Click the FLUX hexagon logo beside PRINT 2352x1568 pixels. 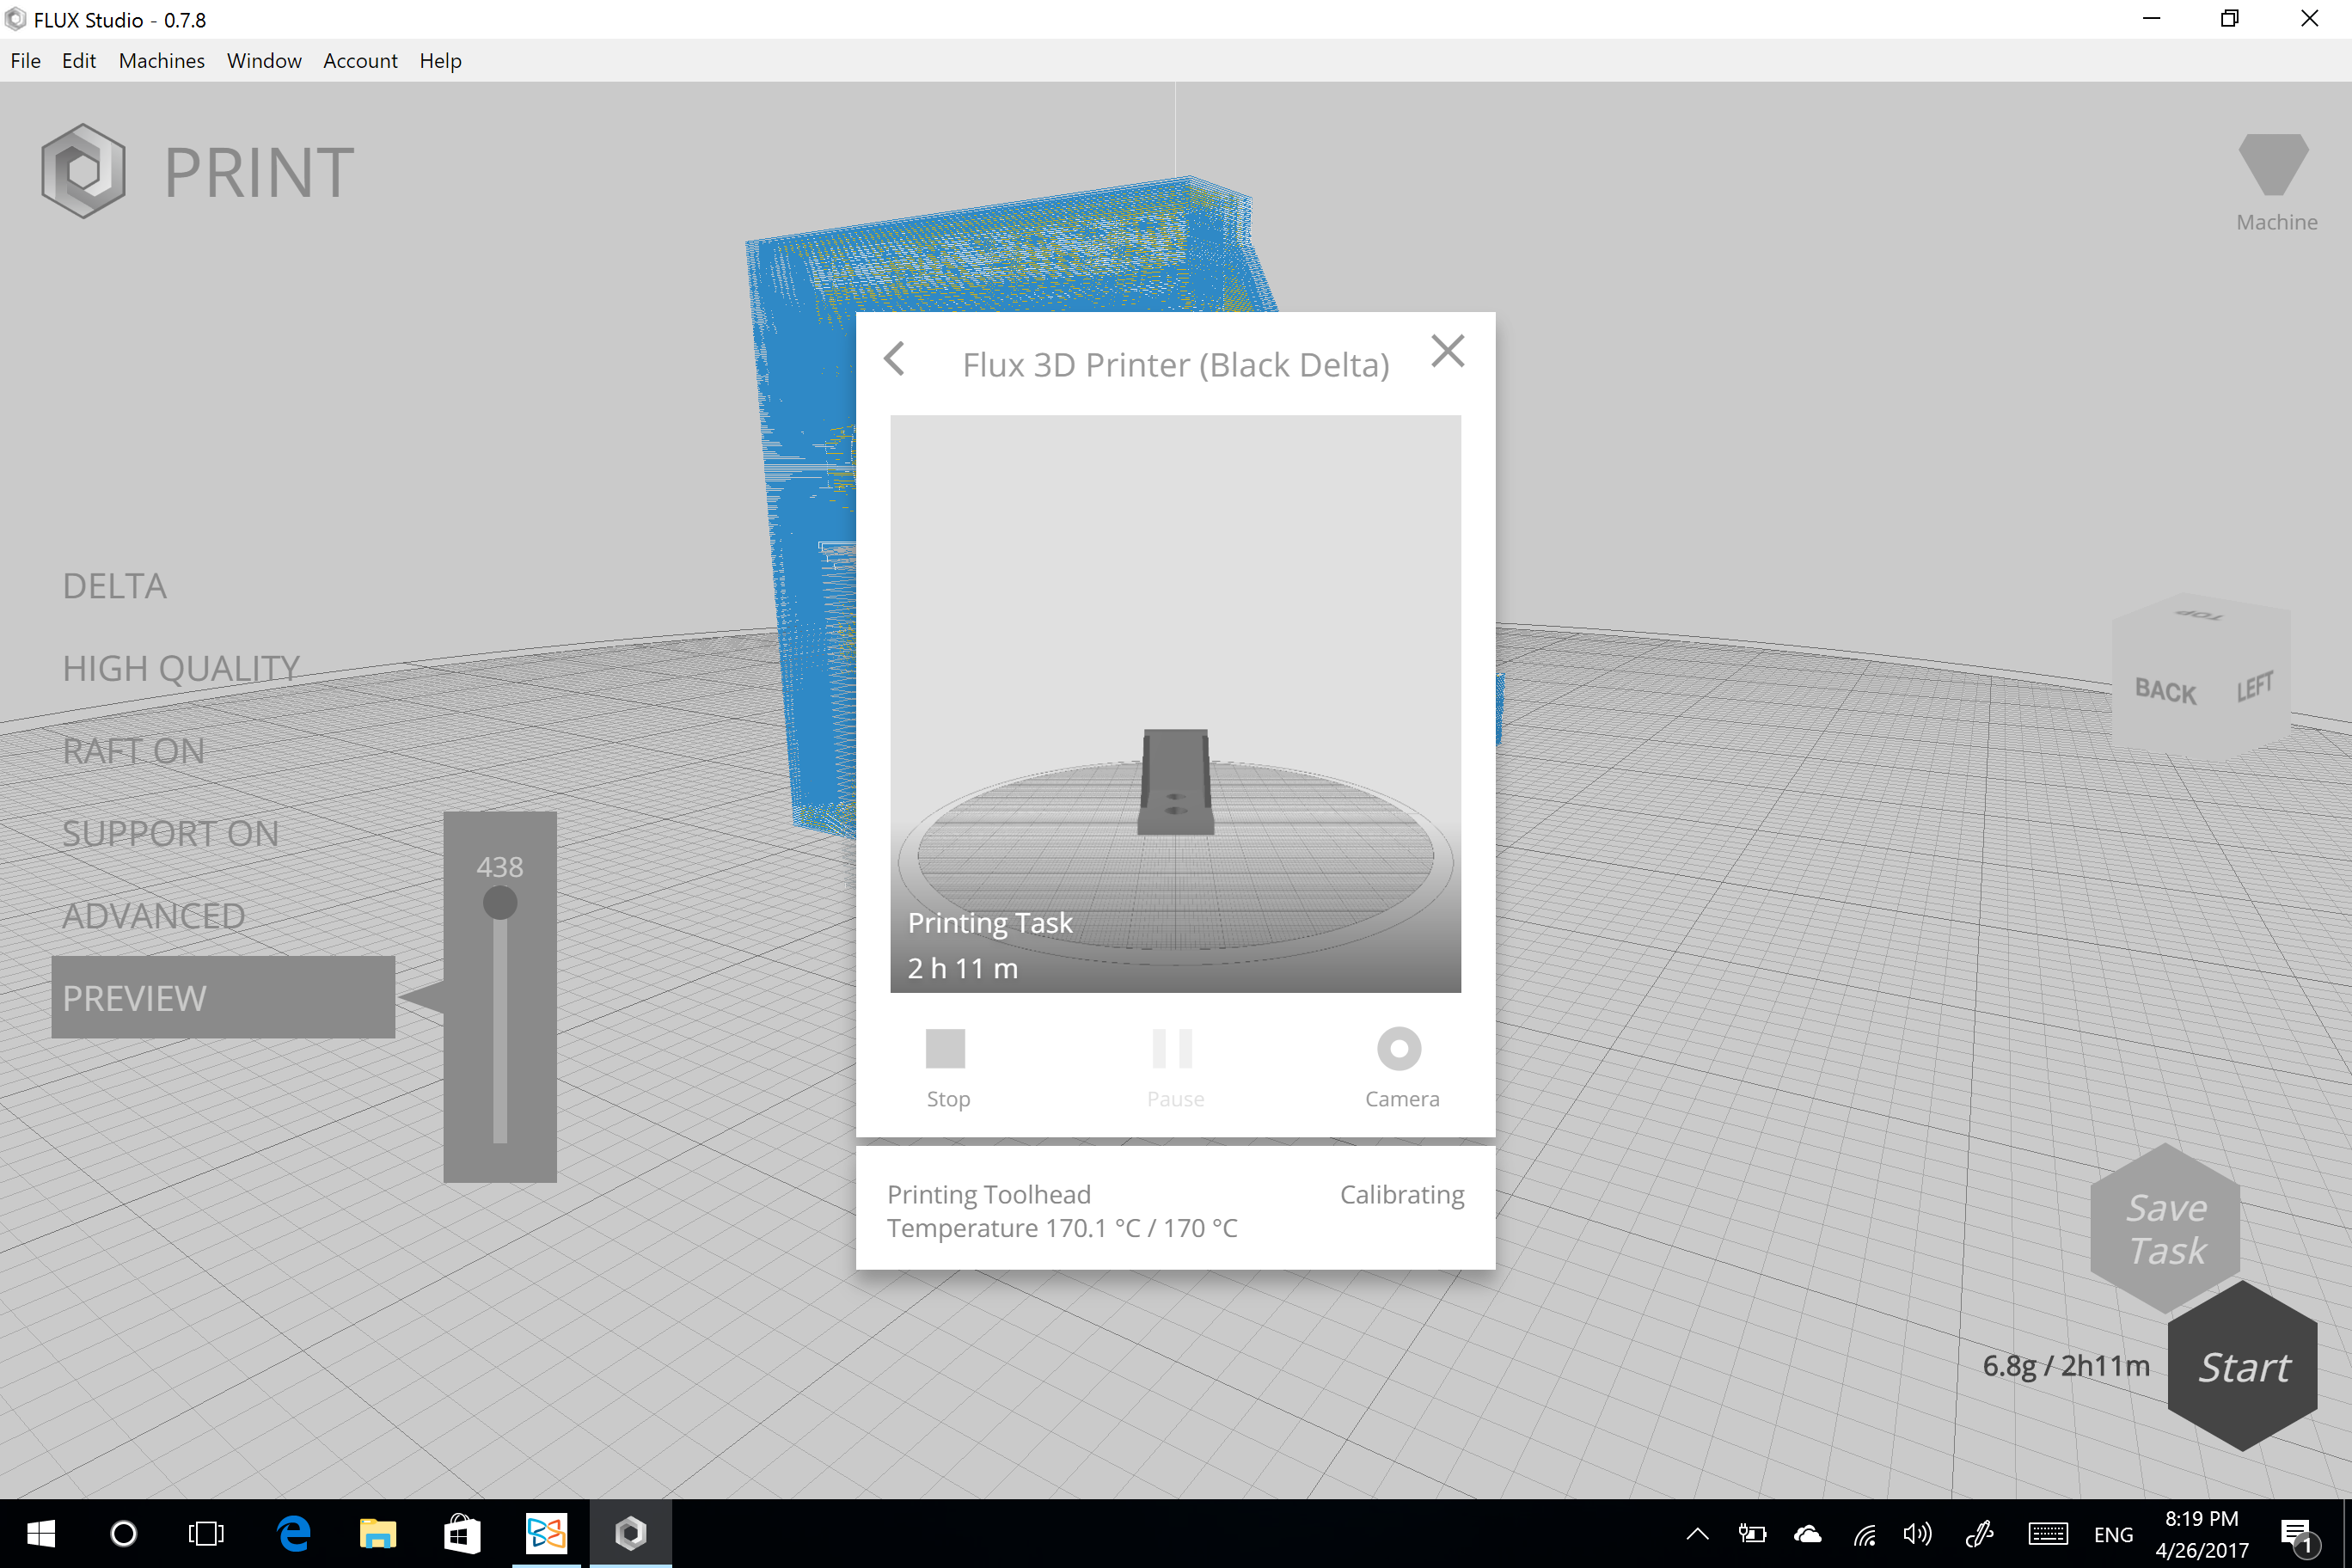84,171
